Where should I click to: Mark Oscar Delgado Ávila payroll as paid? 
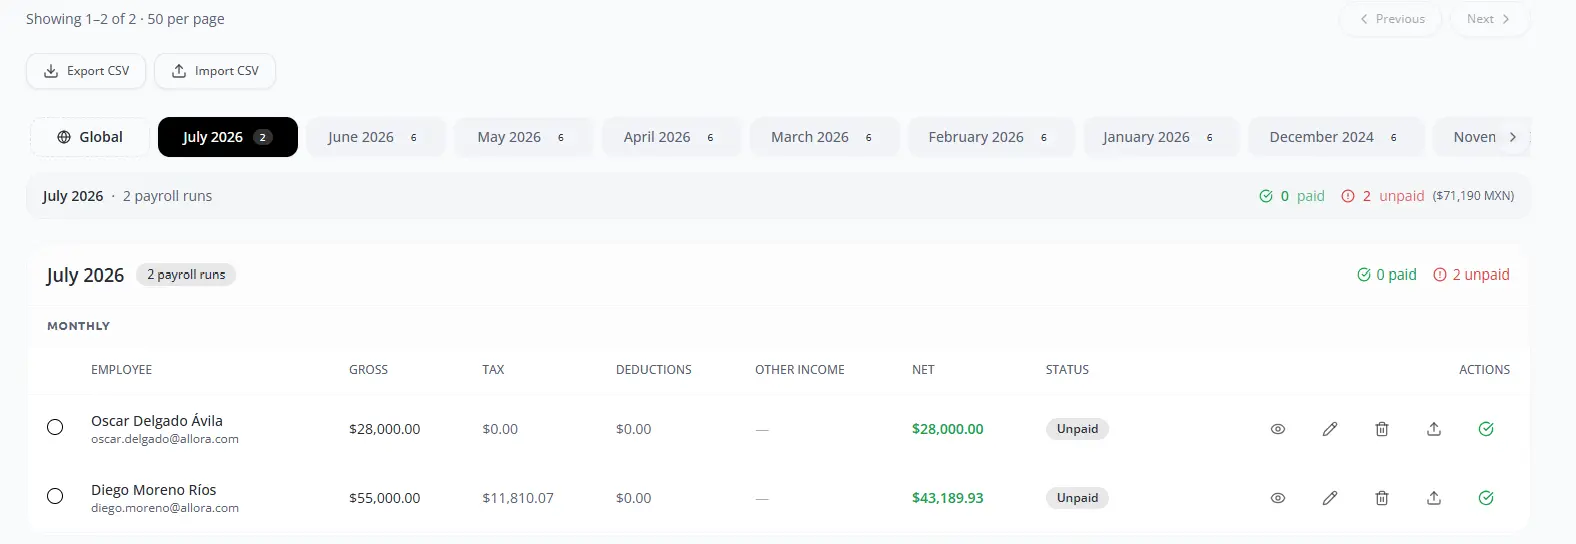click(x=1486, y=429)
